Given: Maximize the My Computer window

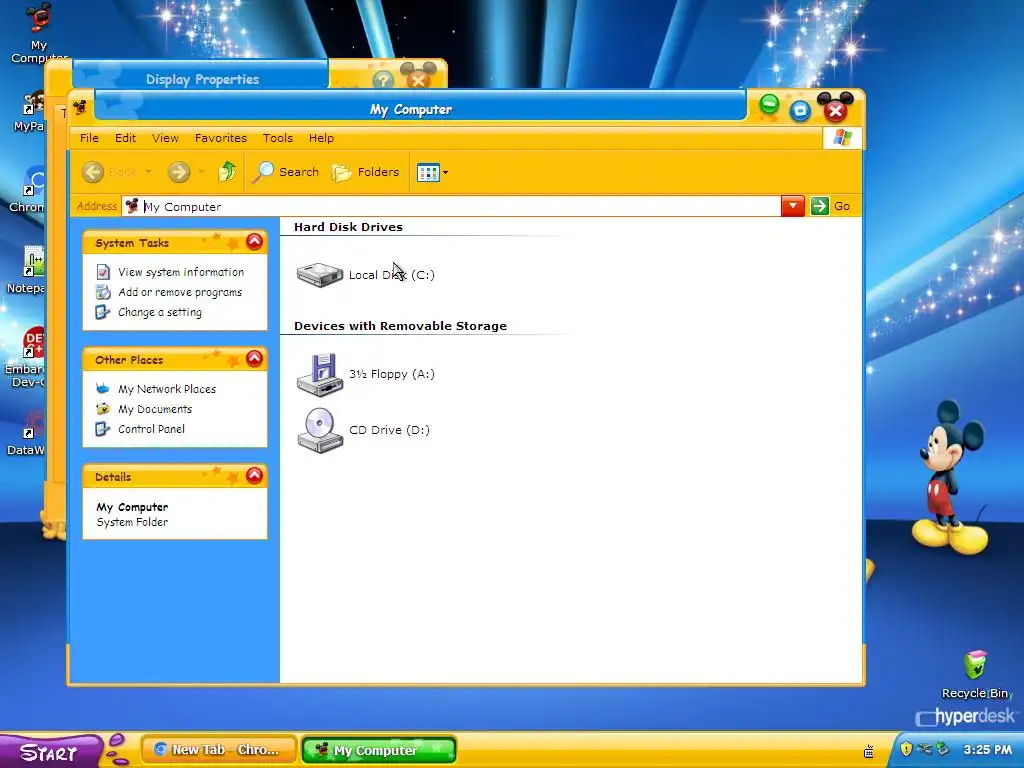Looking at the screenshot, I should pos(800,111).
